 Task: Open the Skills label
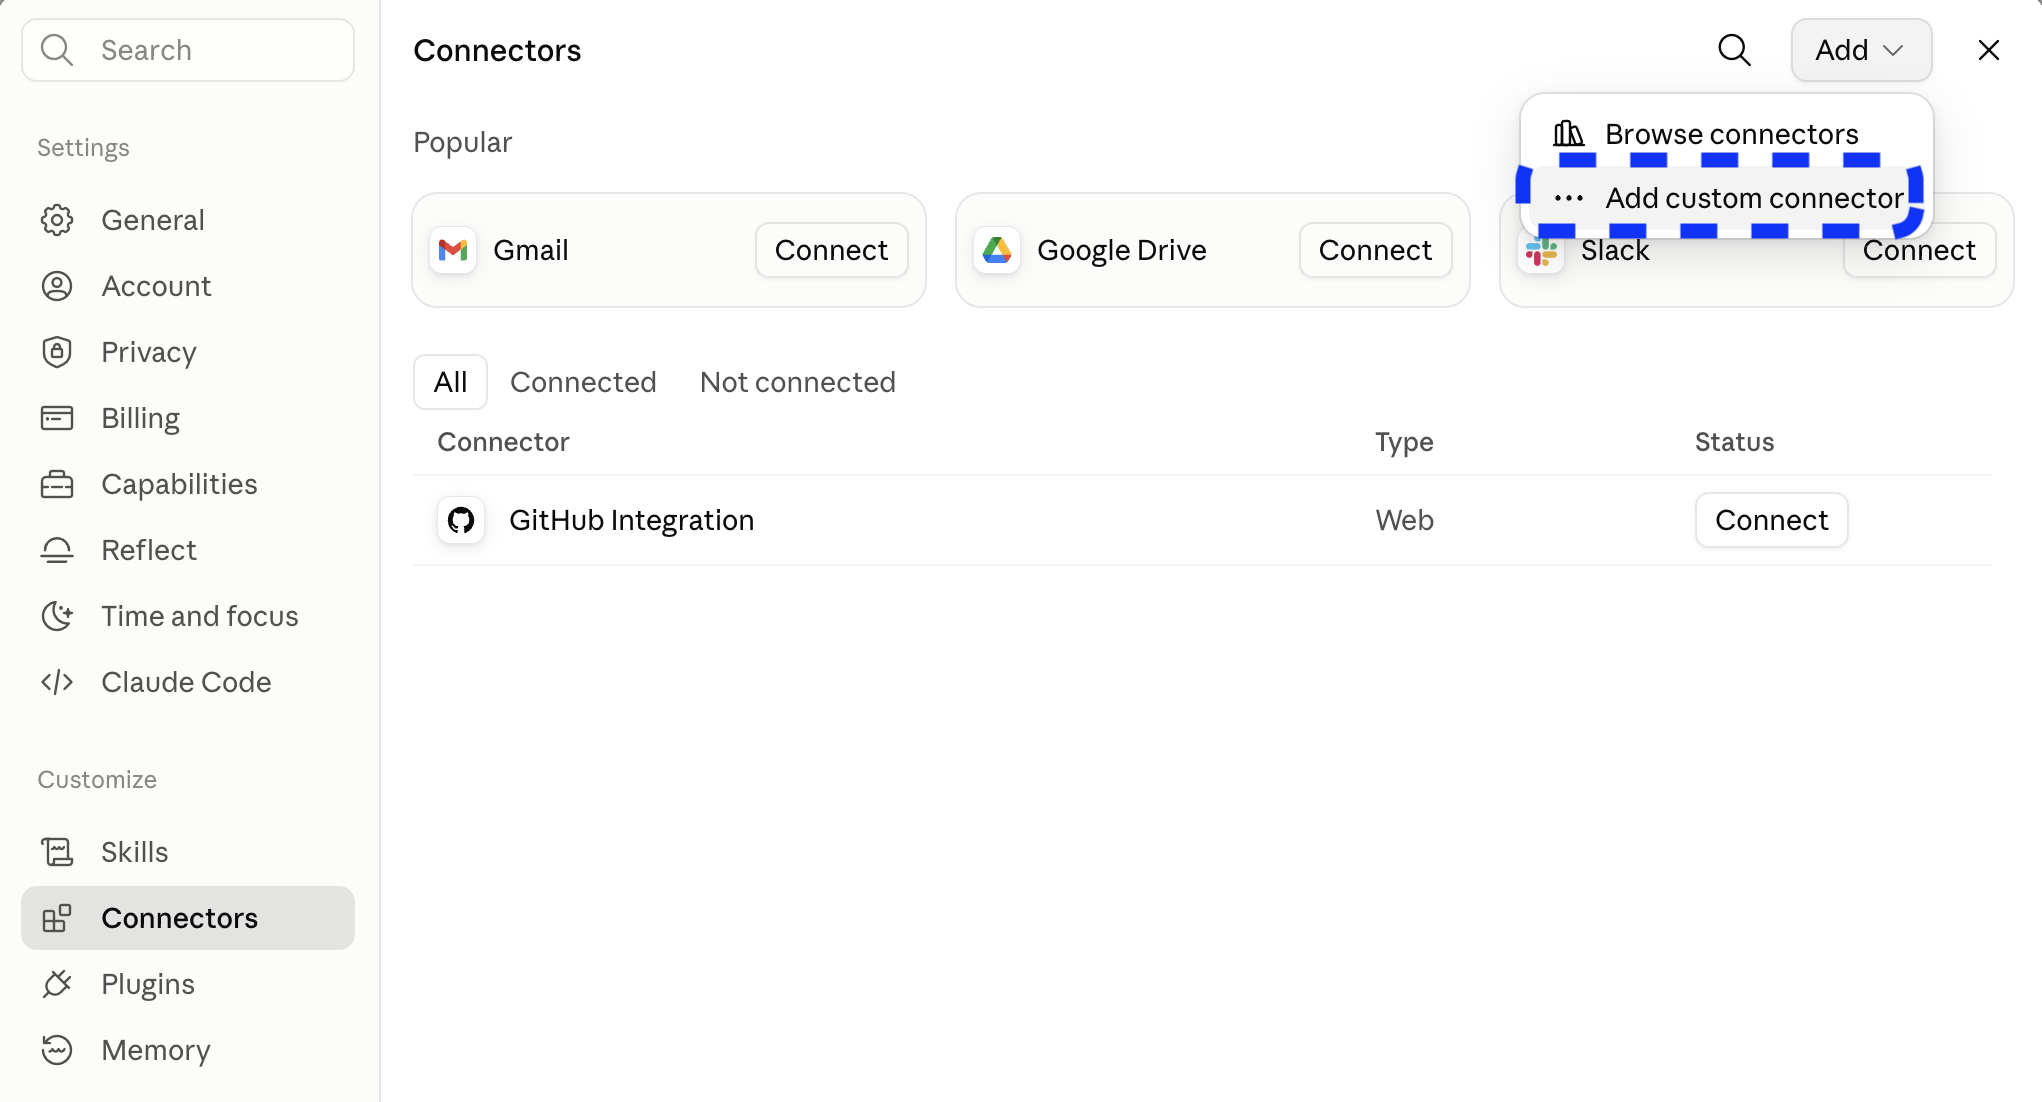click(x=134, y=852)
